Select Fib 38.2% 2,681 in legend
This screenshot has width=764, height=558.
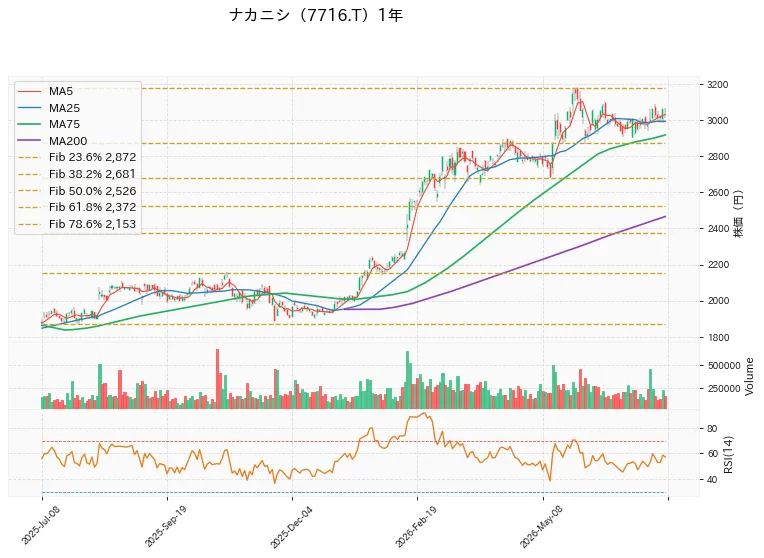point(77,174)
